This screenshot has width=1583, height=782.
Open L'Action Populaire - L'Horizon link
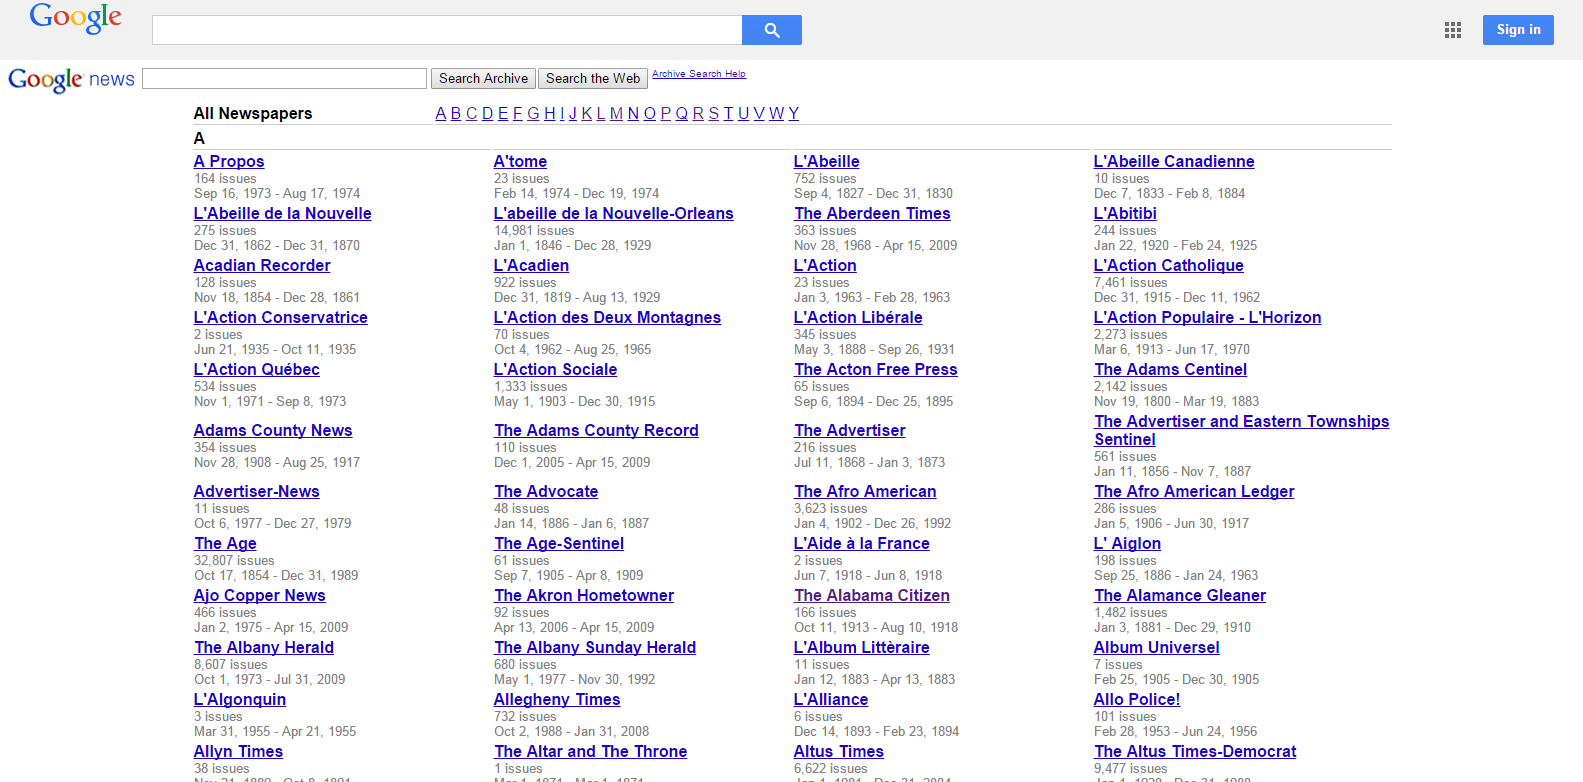pyautogui.click(x=1207, y=317)
